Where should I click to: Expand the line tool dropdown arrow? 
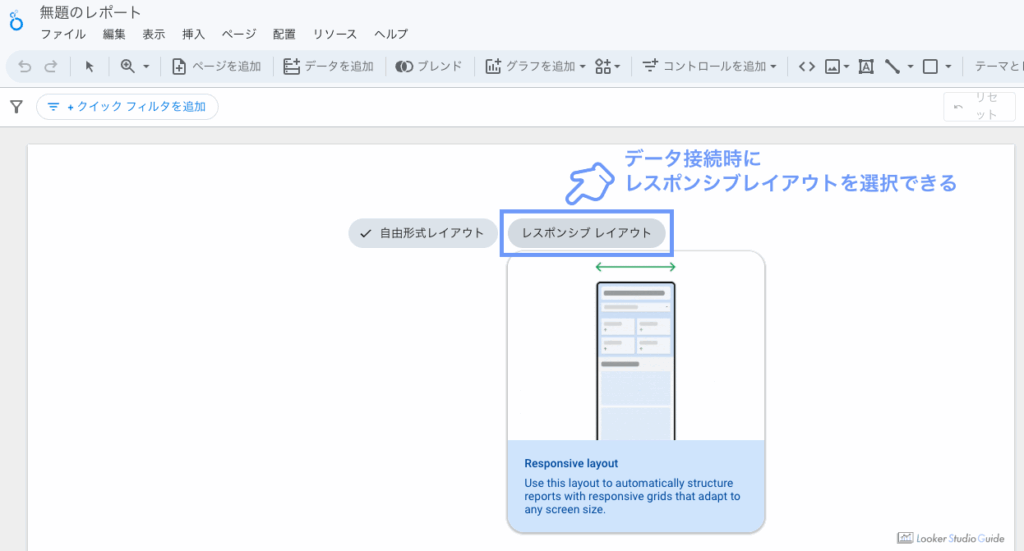click(x=910, y=67)
